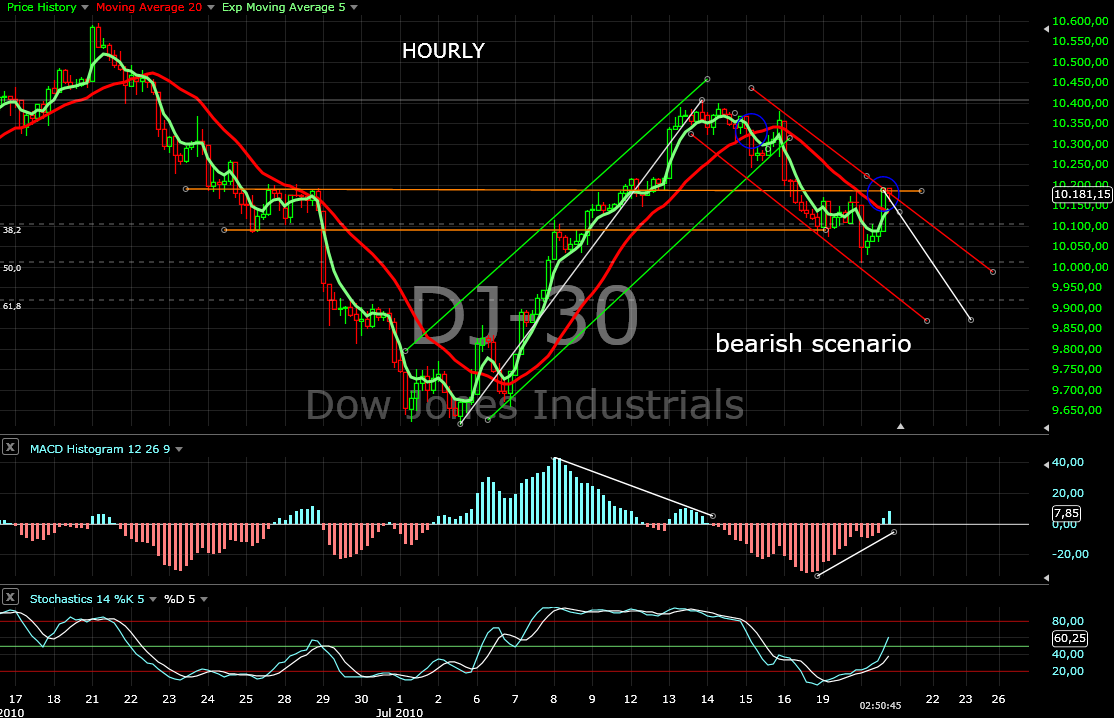
Task: Click the 50,0 Fibonacci level label
Action: (x=12, y=268)
